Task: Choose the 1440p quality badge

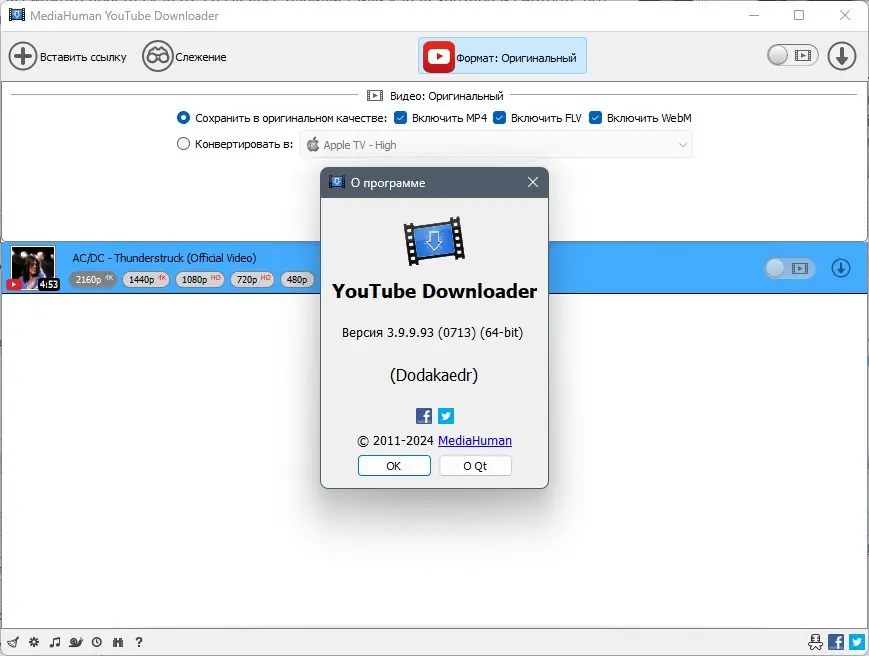Action: [146, 279]
